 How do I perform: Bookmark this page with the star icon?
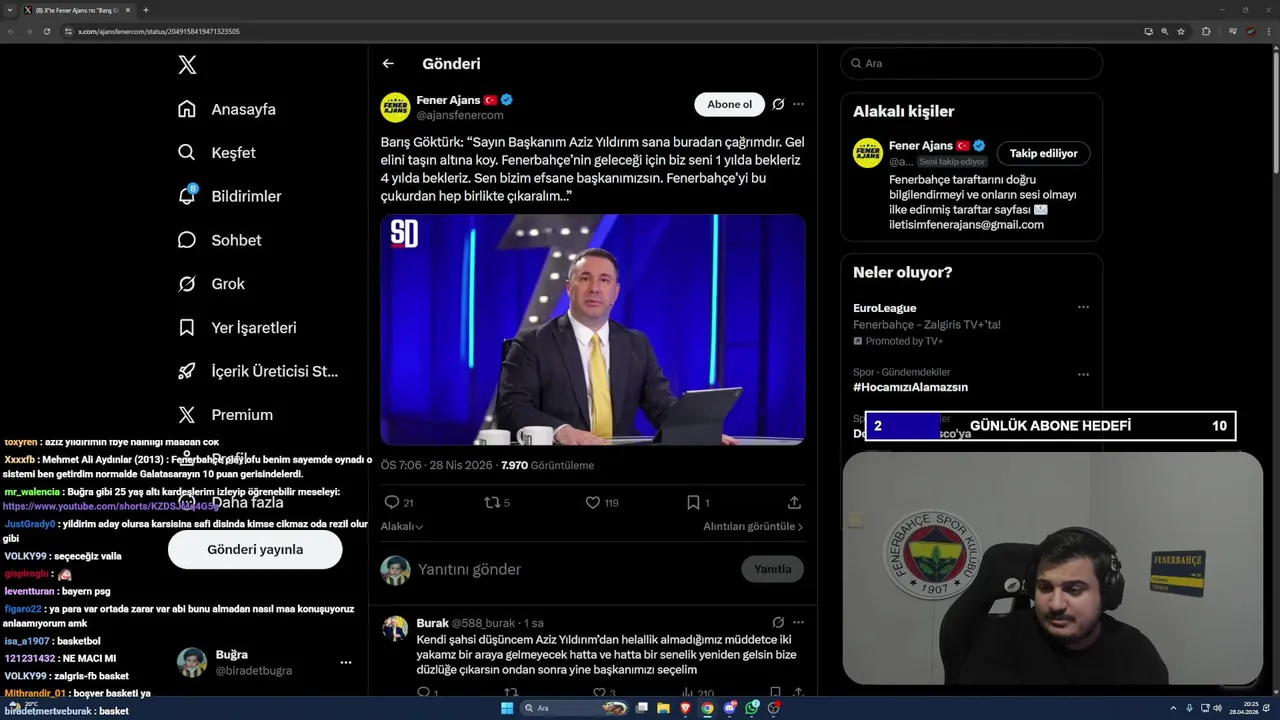click(x=1181, y=31)
